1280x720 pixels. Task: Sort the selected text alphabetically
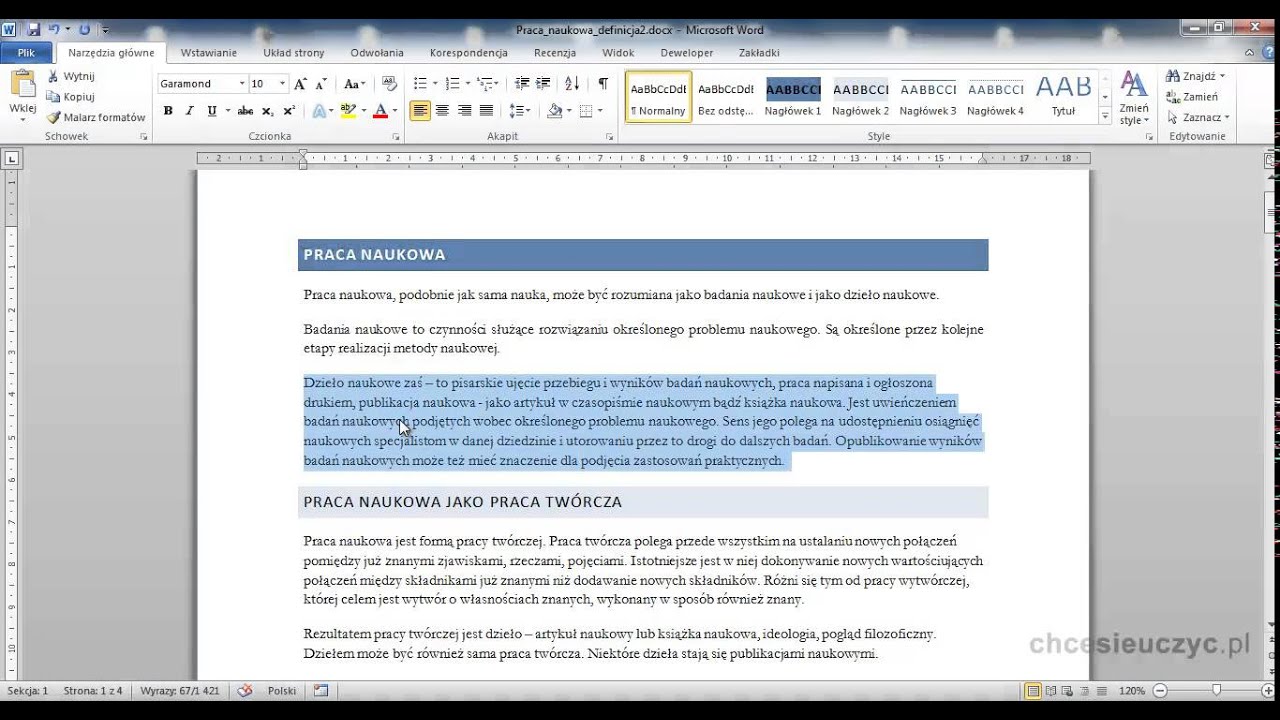[572, 84]
